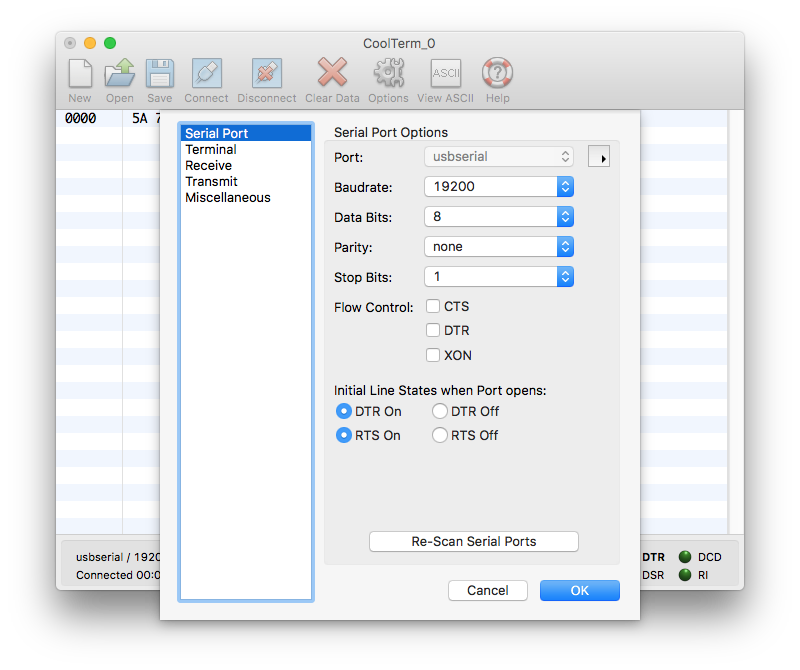800x670 pixels.
Task: Select Miscellaneous in options list
Action: click(246, 197)
